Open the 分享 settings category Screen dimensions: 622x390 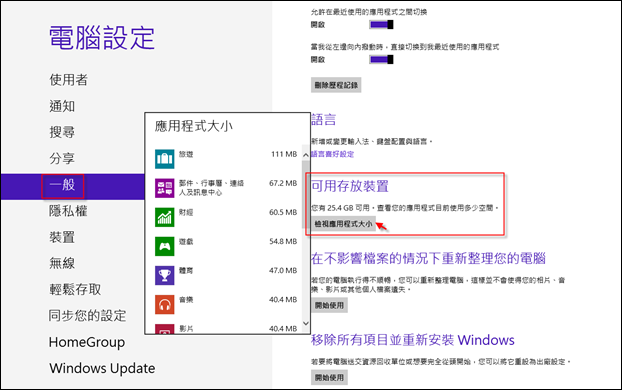point(62,158)
